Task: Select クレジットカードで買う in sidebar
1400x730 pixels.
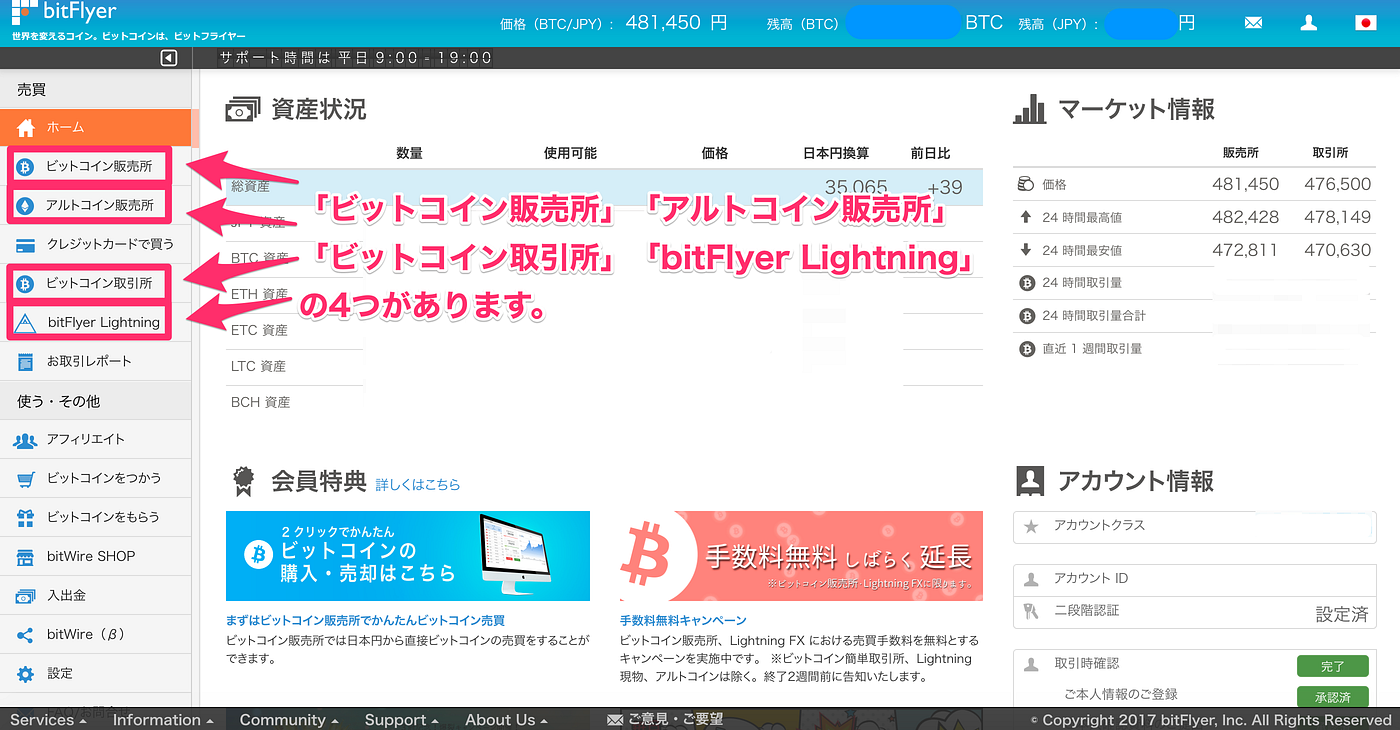Action: point(95,244)
